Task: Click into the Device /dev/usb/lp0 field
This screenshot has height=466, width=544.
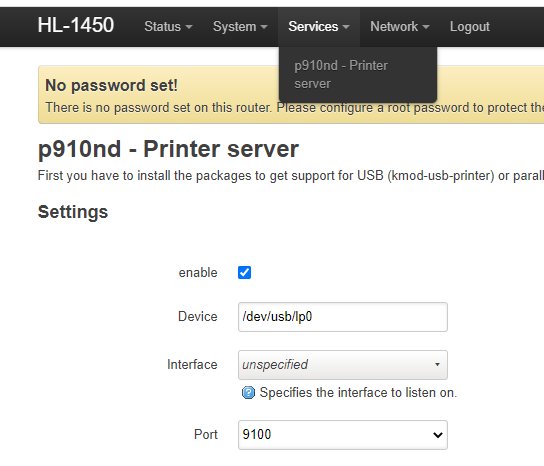Action: pyautogui.click(x=343, y=317)
